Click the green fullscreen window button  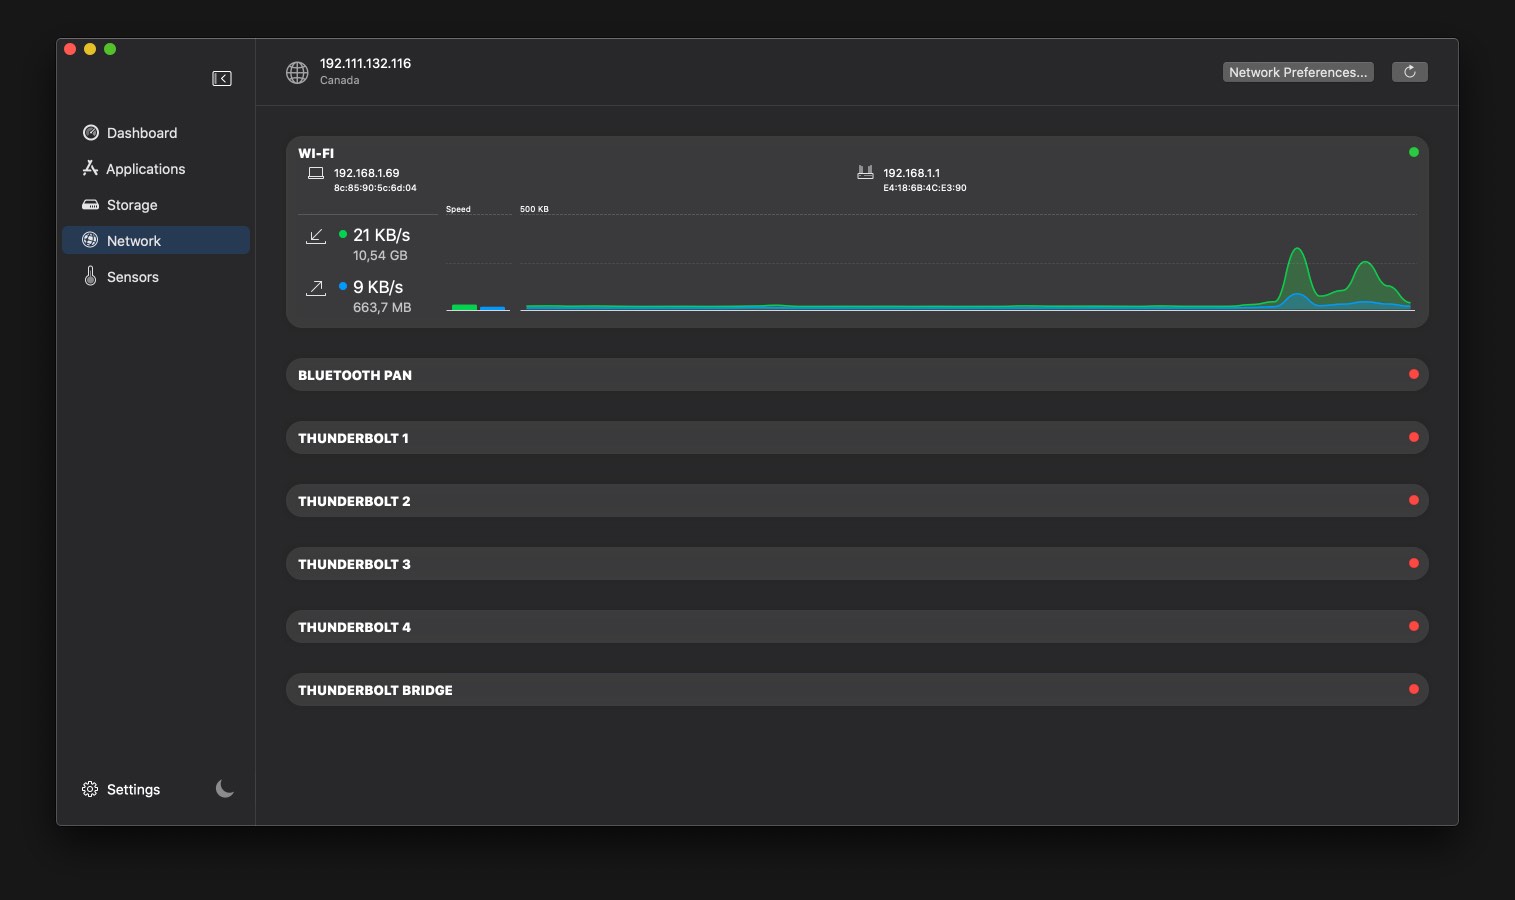click(x=110, y=49)
